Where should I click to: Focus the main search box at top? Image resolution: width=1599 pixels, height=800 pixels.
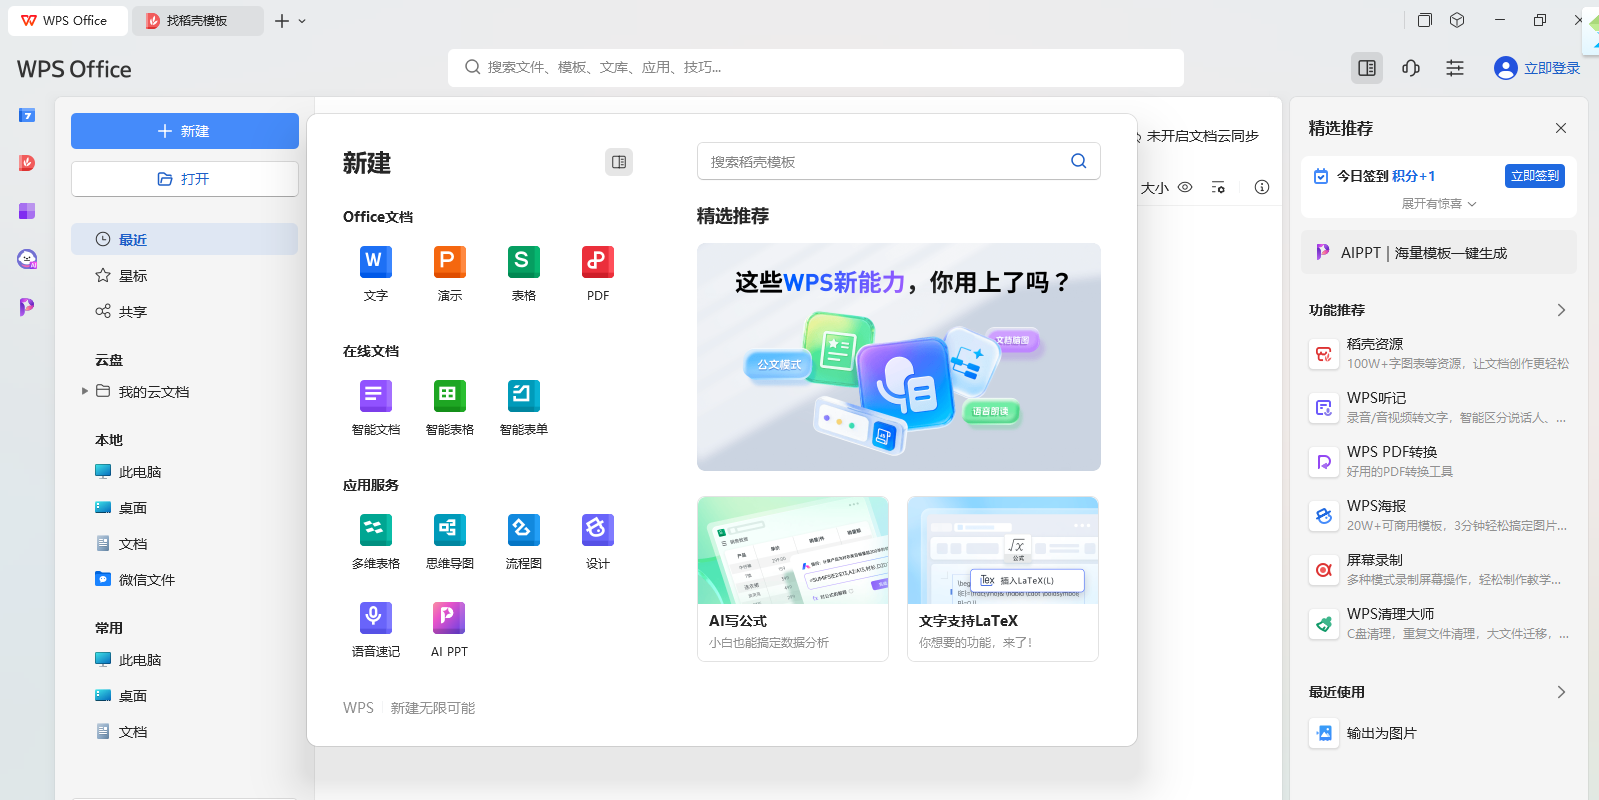pyautogui.click(x=816, y=68)
